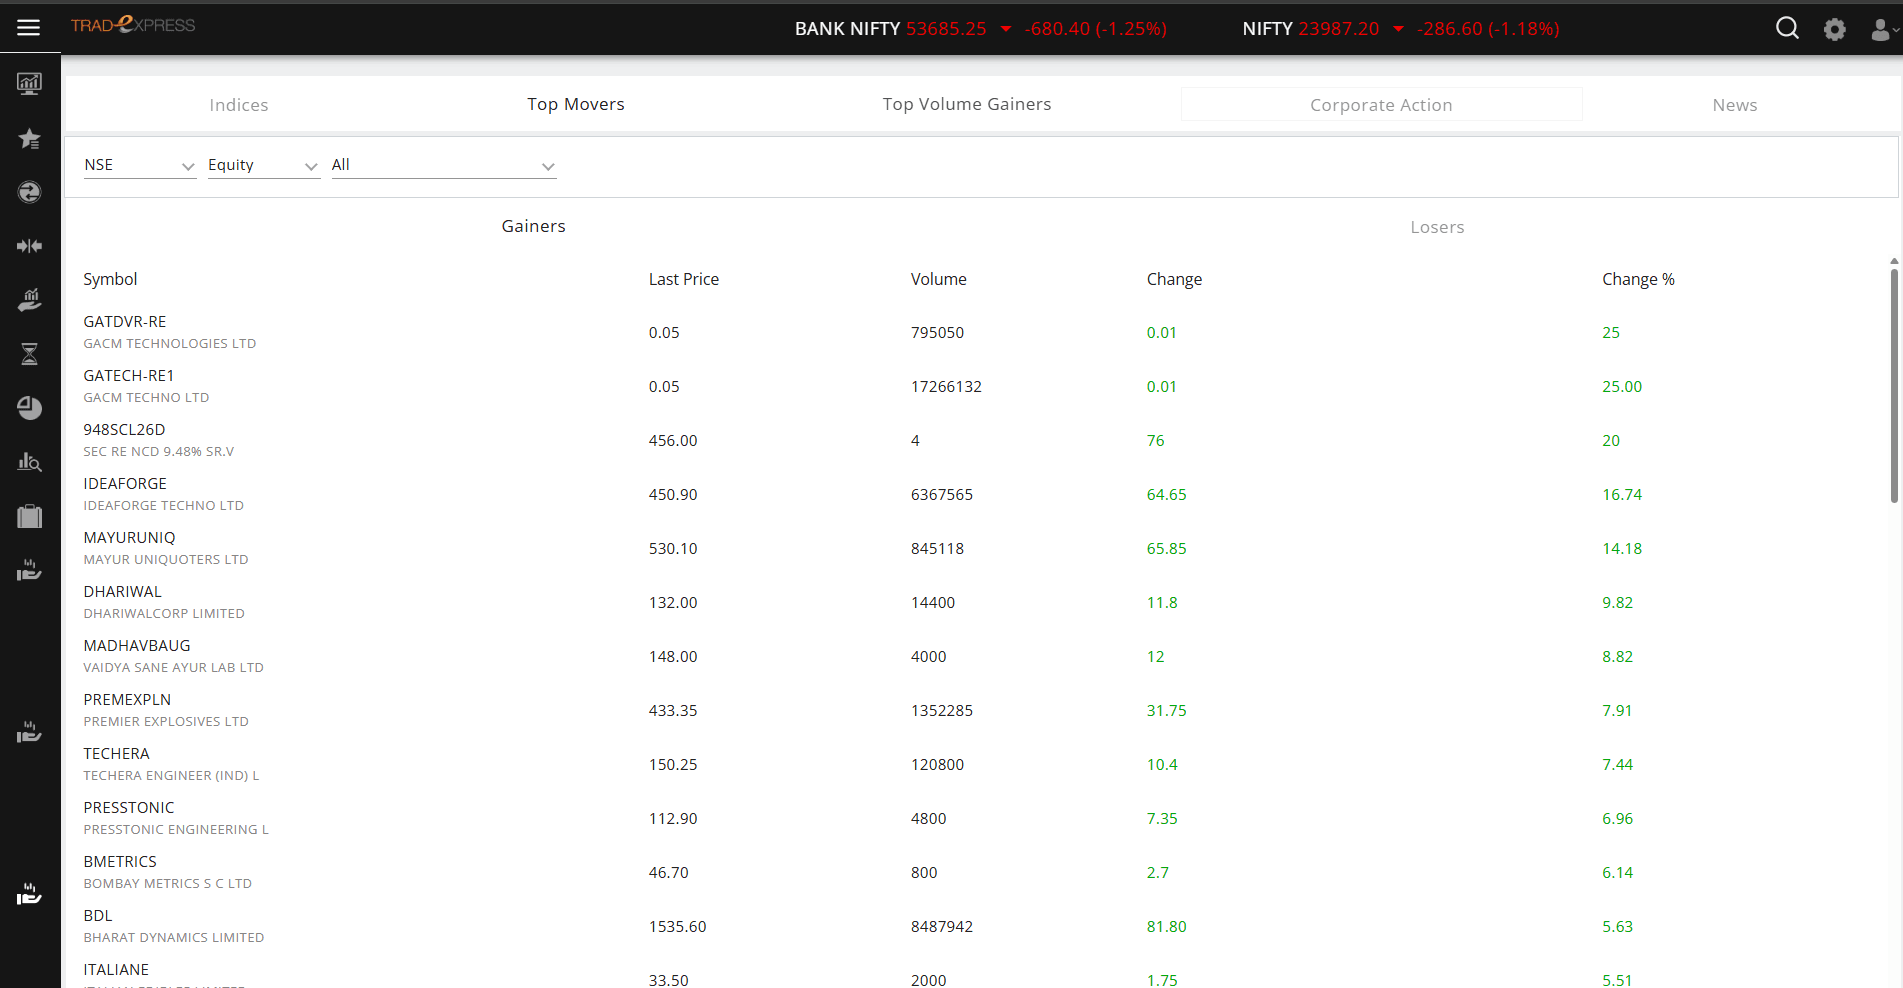The height and width of the screenshot is (988, 1903).
Task: Open the market watch monitor icon
Action: tap(29, 83)
